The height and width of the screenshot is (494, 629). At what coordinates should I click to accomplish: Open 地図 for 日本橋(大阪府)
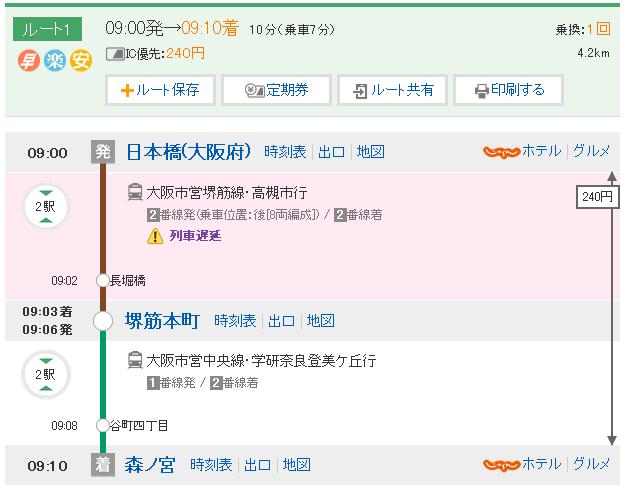pyautogui.click(x=371, y=152)
